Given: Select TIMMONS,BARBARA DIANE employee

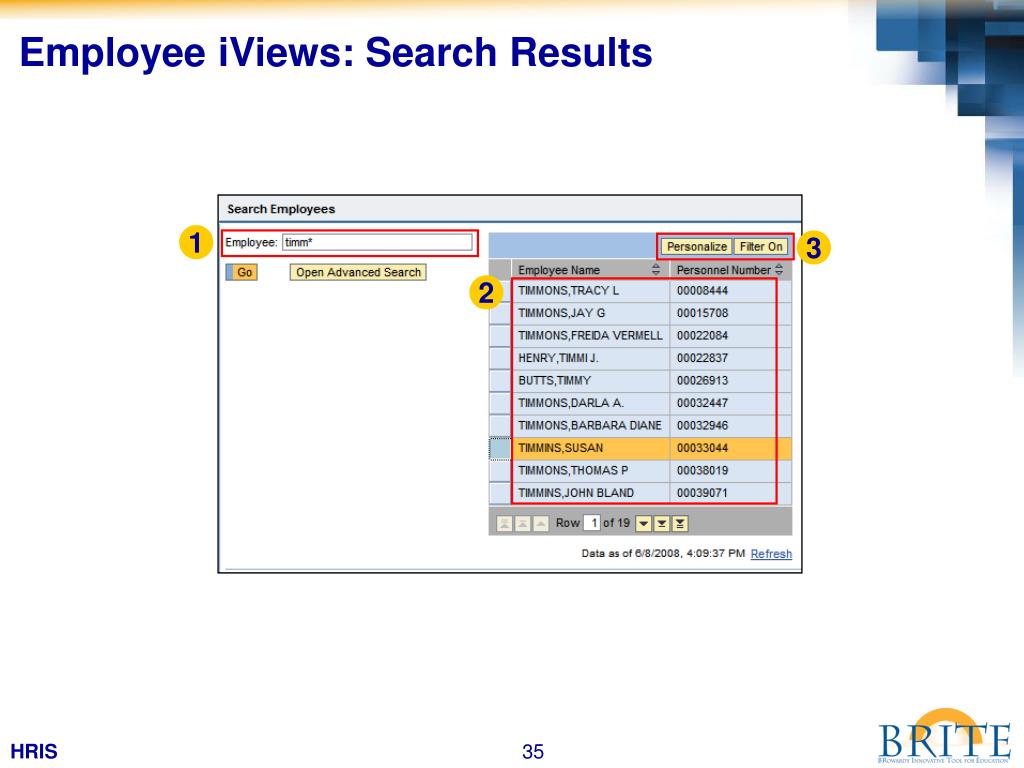Looking at the screenshot, I should point(590,426).
